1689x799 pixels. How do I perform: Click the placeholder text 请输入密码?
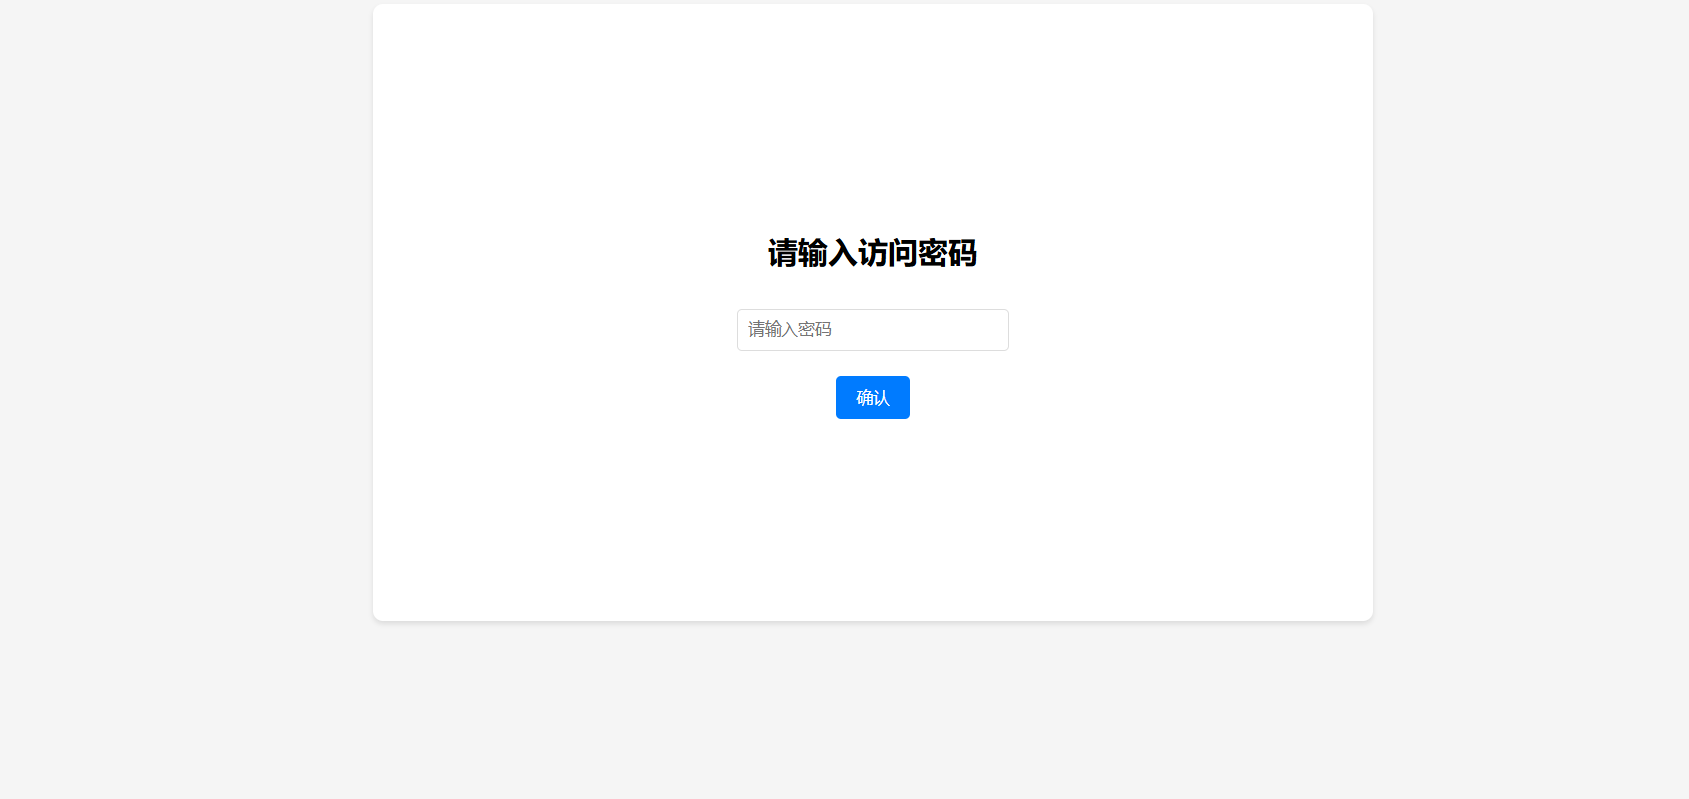pyautogui.click(x=790, y=330)
